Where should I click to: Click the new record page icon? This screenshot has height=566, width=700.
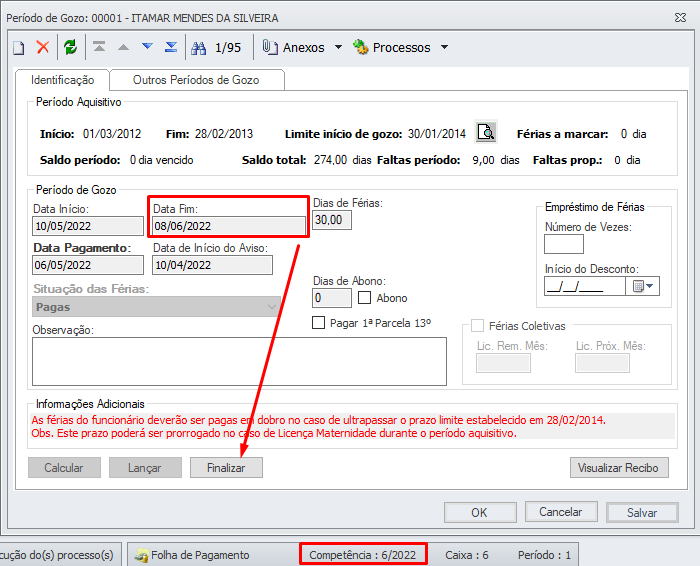19,47
